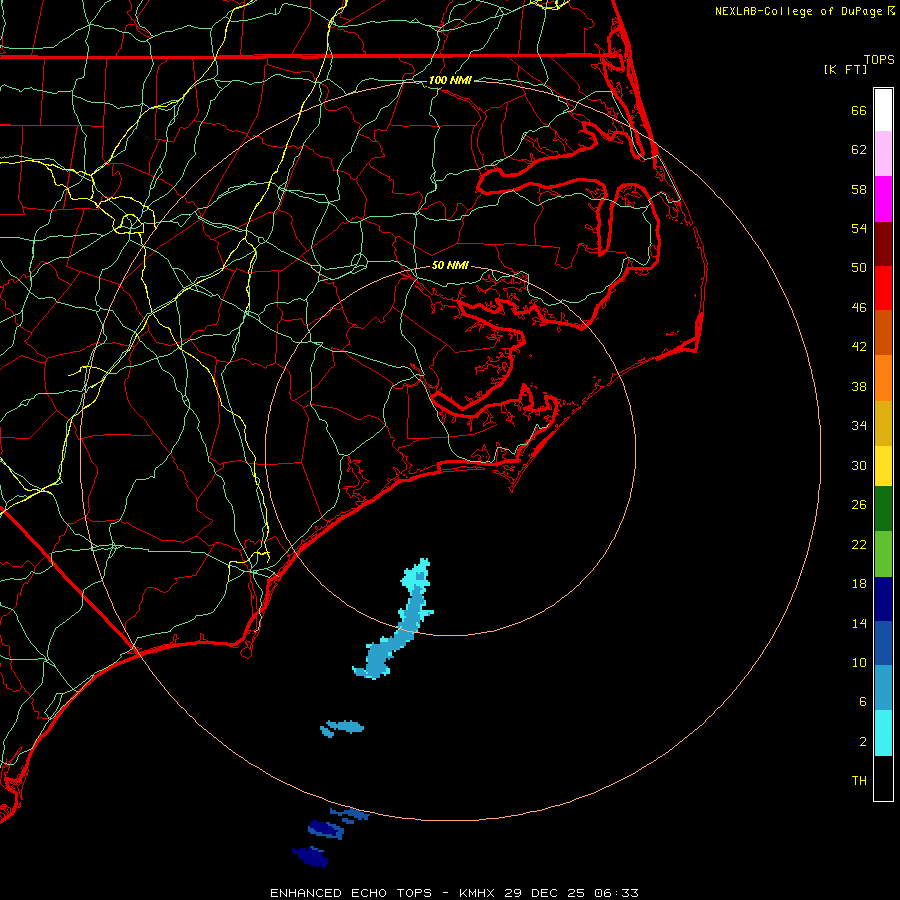Click the dark orange swatch near 42

pyautogui.click(x=883, y=333)
